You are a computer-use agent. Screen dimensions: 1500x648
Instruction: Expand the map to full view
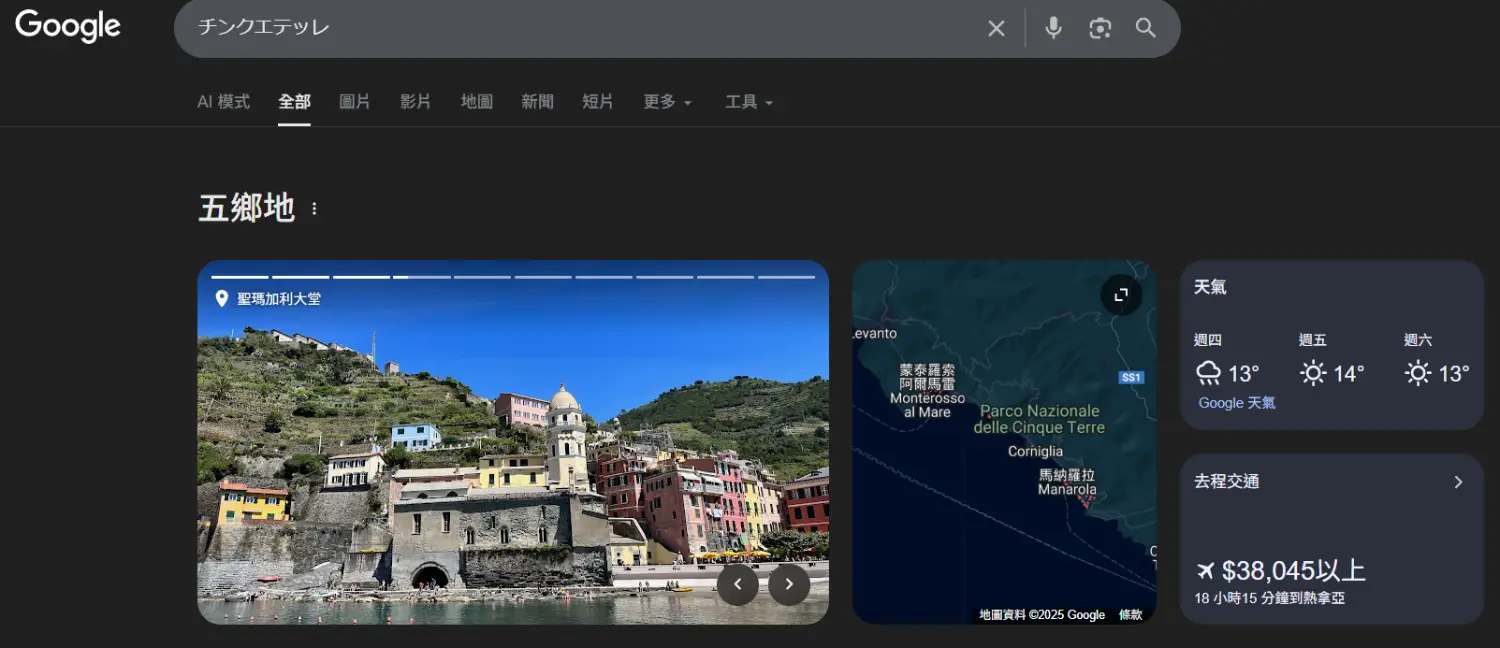[1121, 295]
